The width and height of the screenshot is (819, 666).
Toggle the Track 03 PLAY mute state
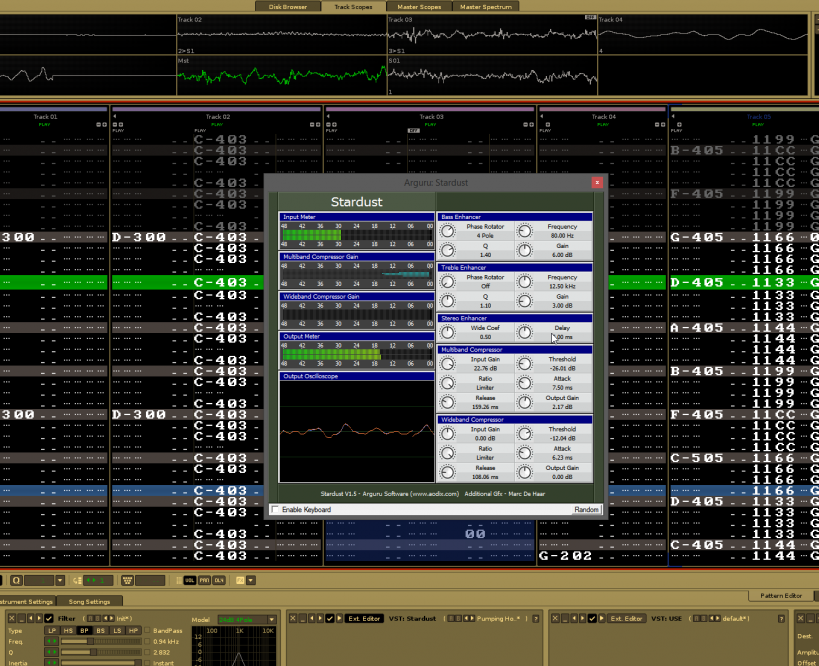[x=430, y=124]
